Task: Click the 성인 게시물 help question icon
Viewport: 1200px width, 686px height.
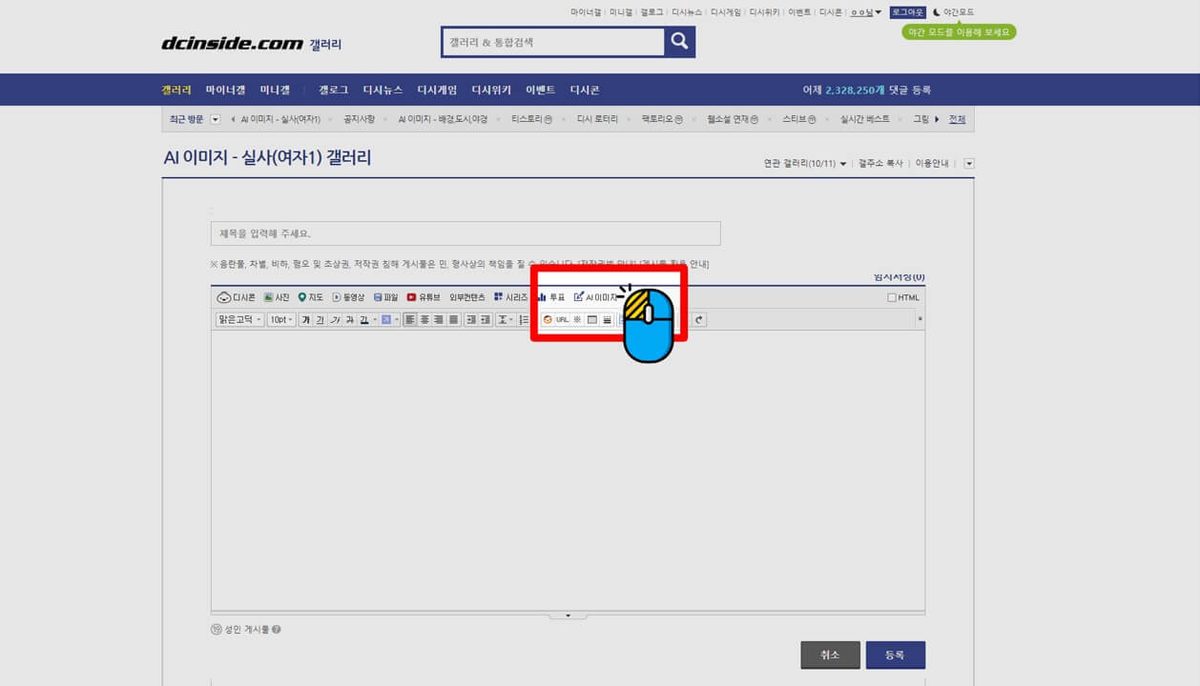Action: pos(276,630)
